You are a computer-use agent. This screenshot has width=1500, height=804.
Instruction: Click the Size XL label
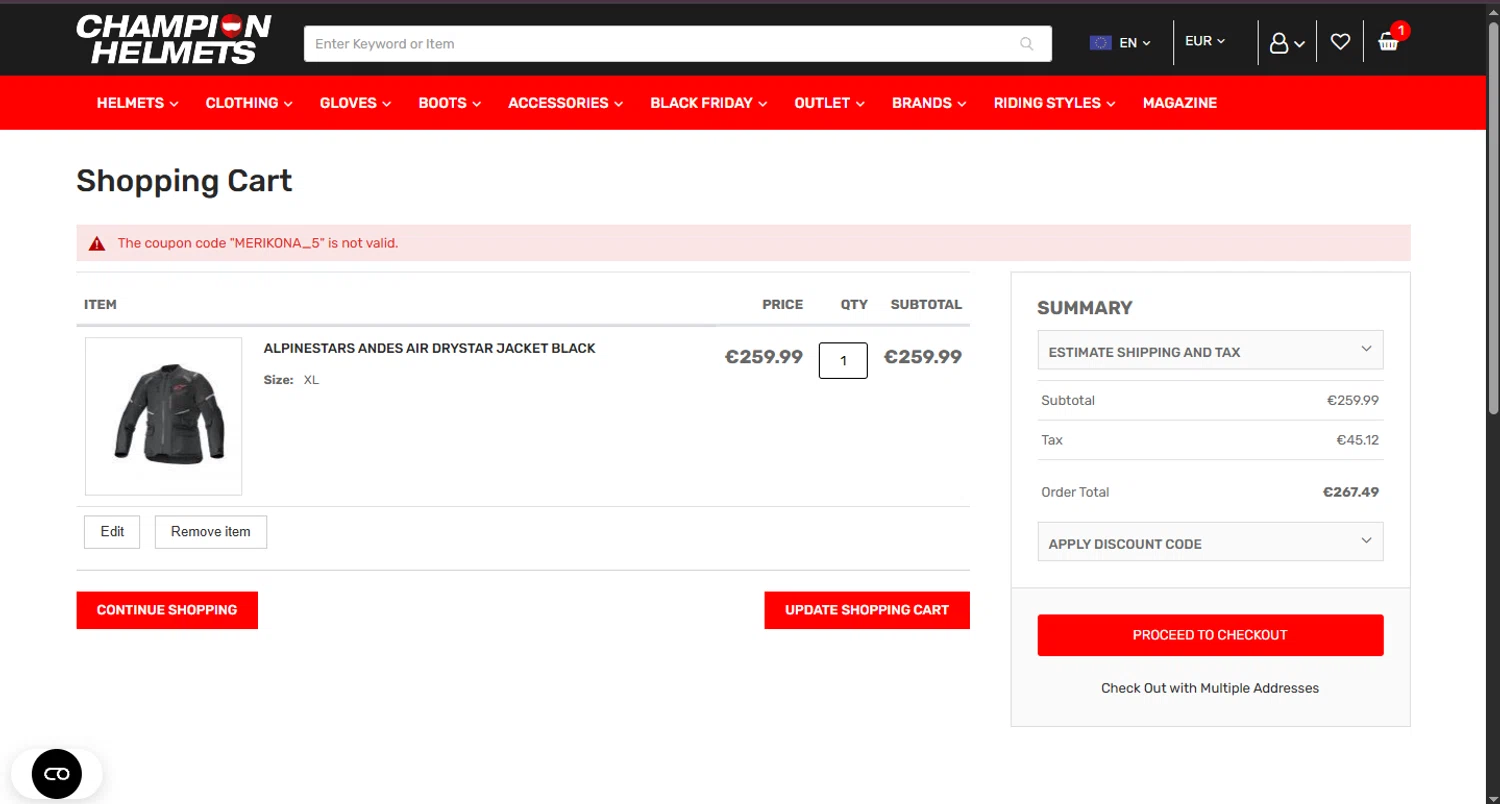click(291, 380)
